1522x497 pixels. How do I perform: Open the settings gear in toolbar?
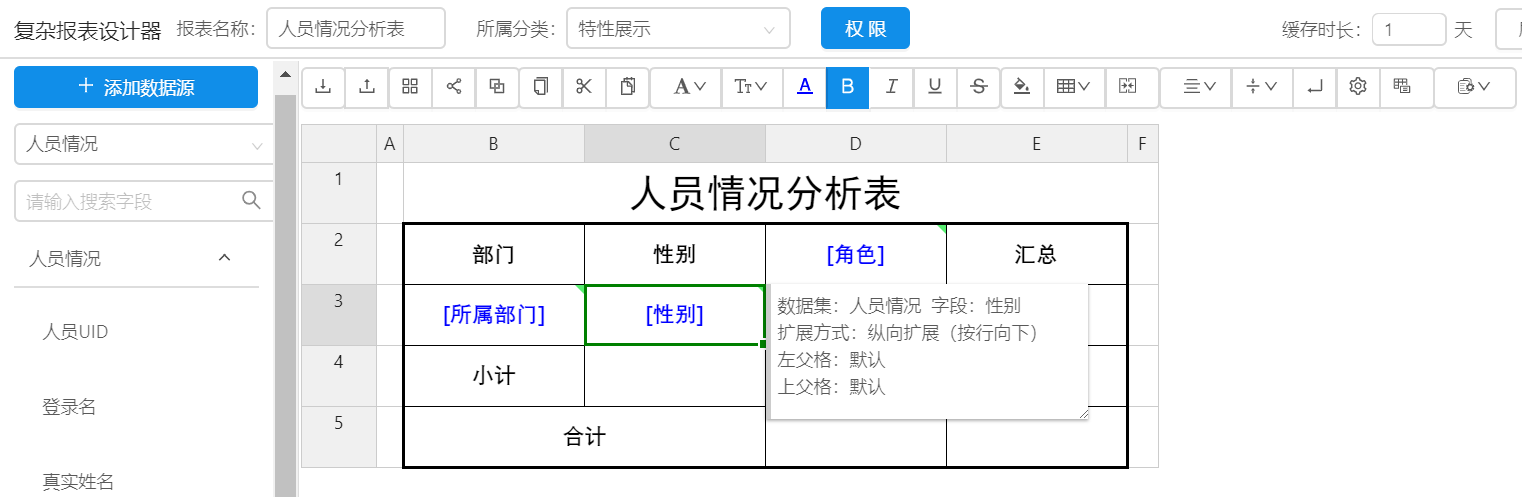(x=1357, y=87)
